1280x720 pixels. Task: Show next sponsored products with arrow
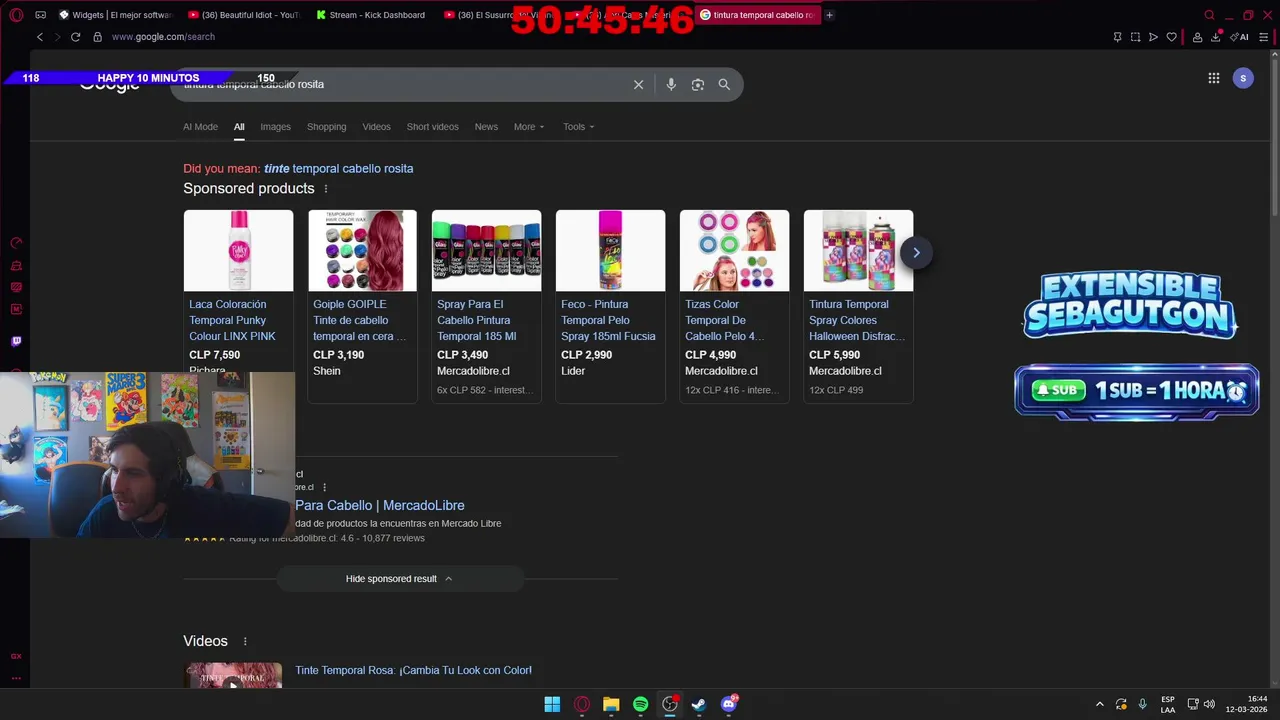(915, 253)
